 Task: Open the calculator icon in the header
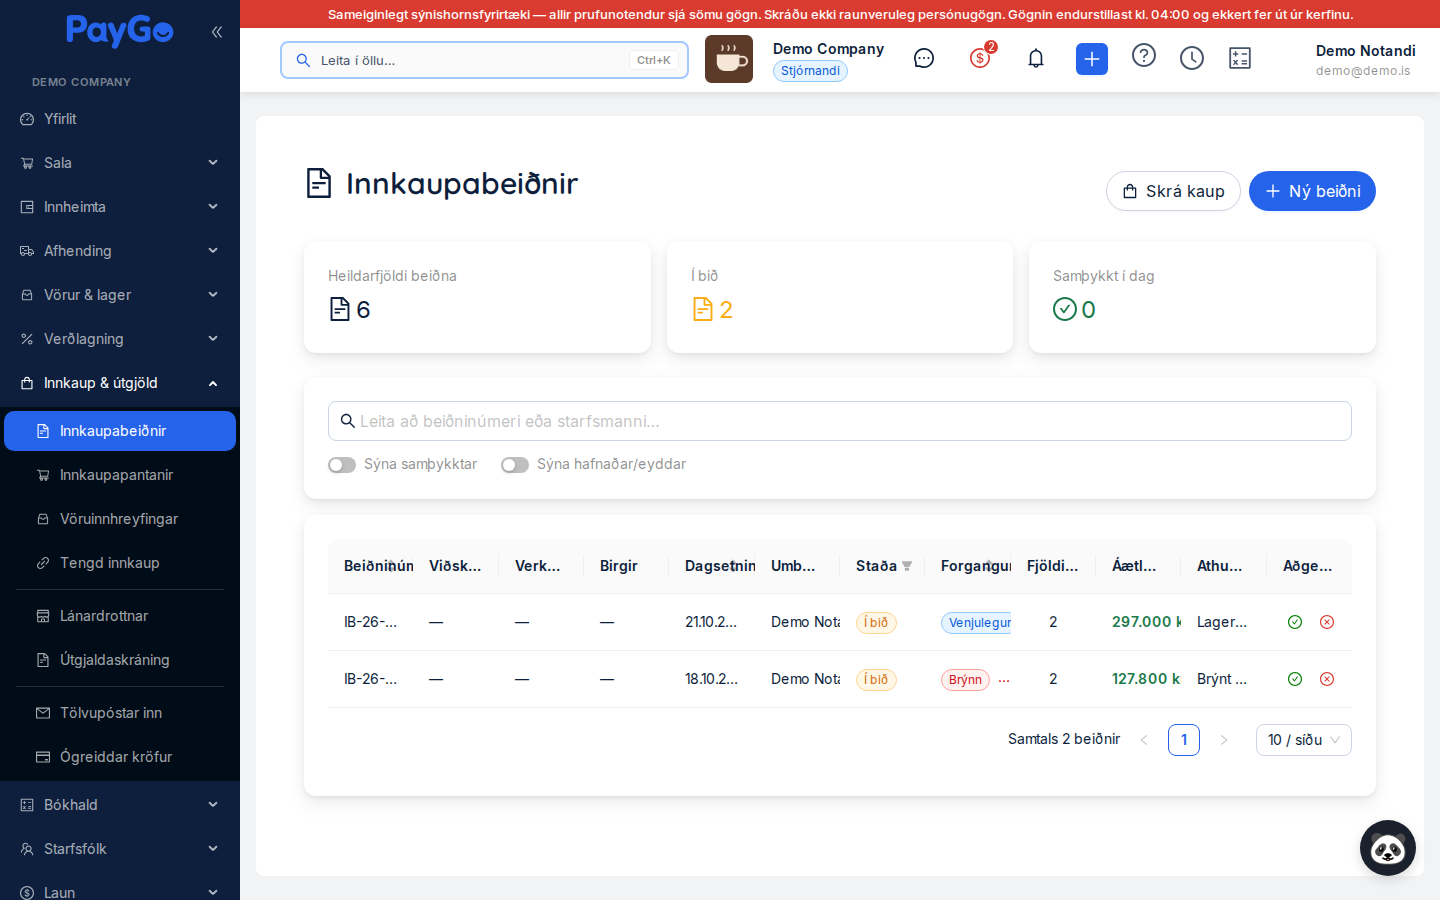(x=1240, y=59)
